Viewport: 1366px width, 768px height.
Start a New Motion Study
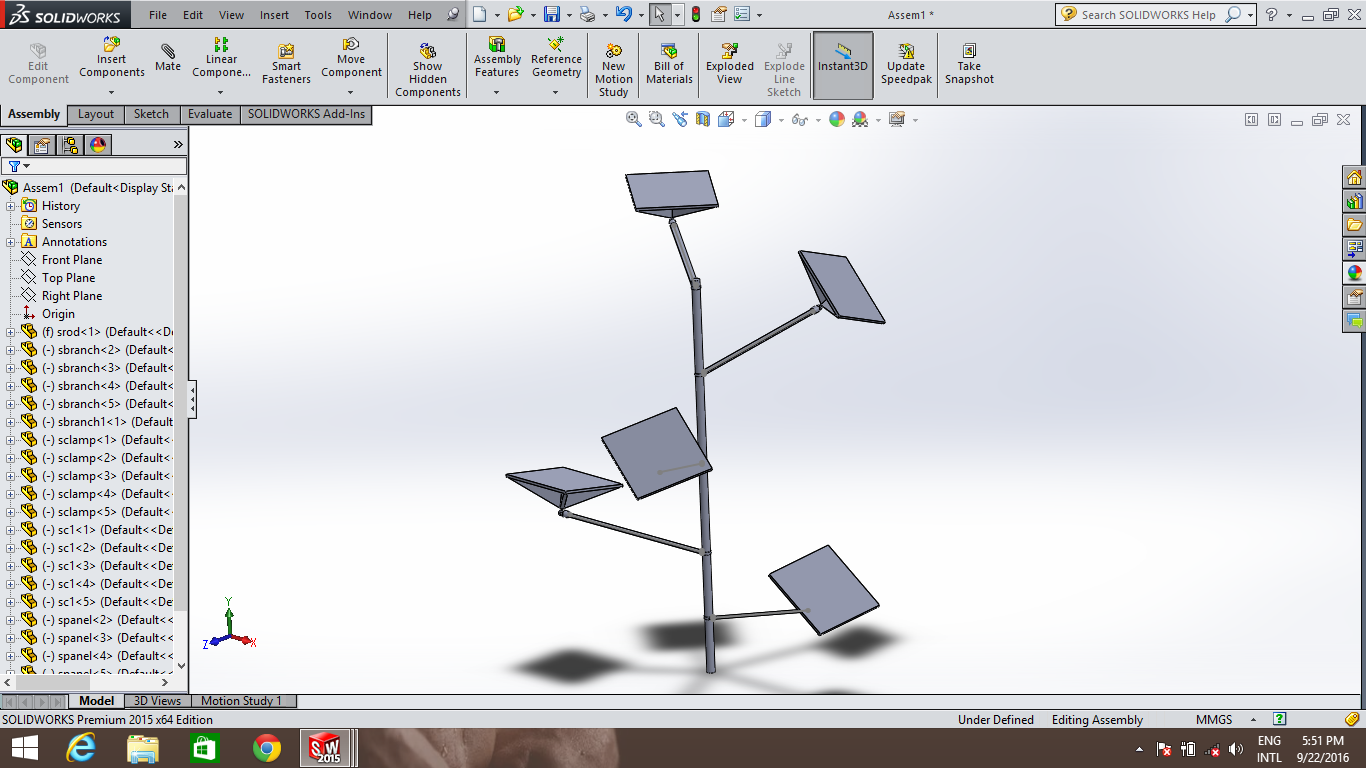(613, 70)
